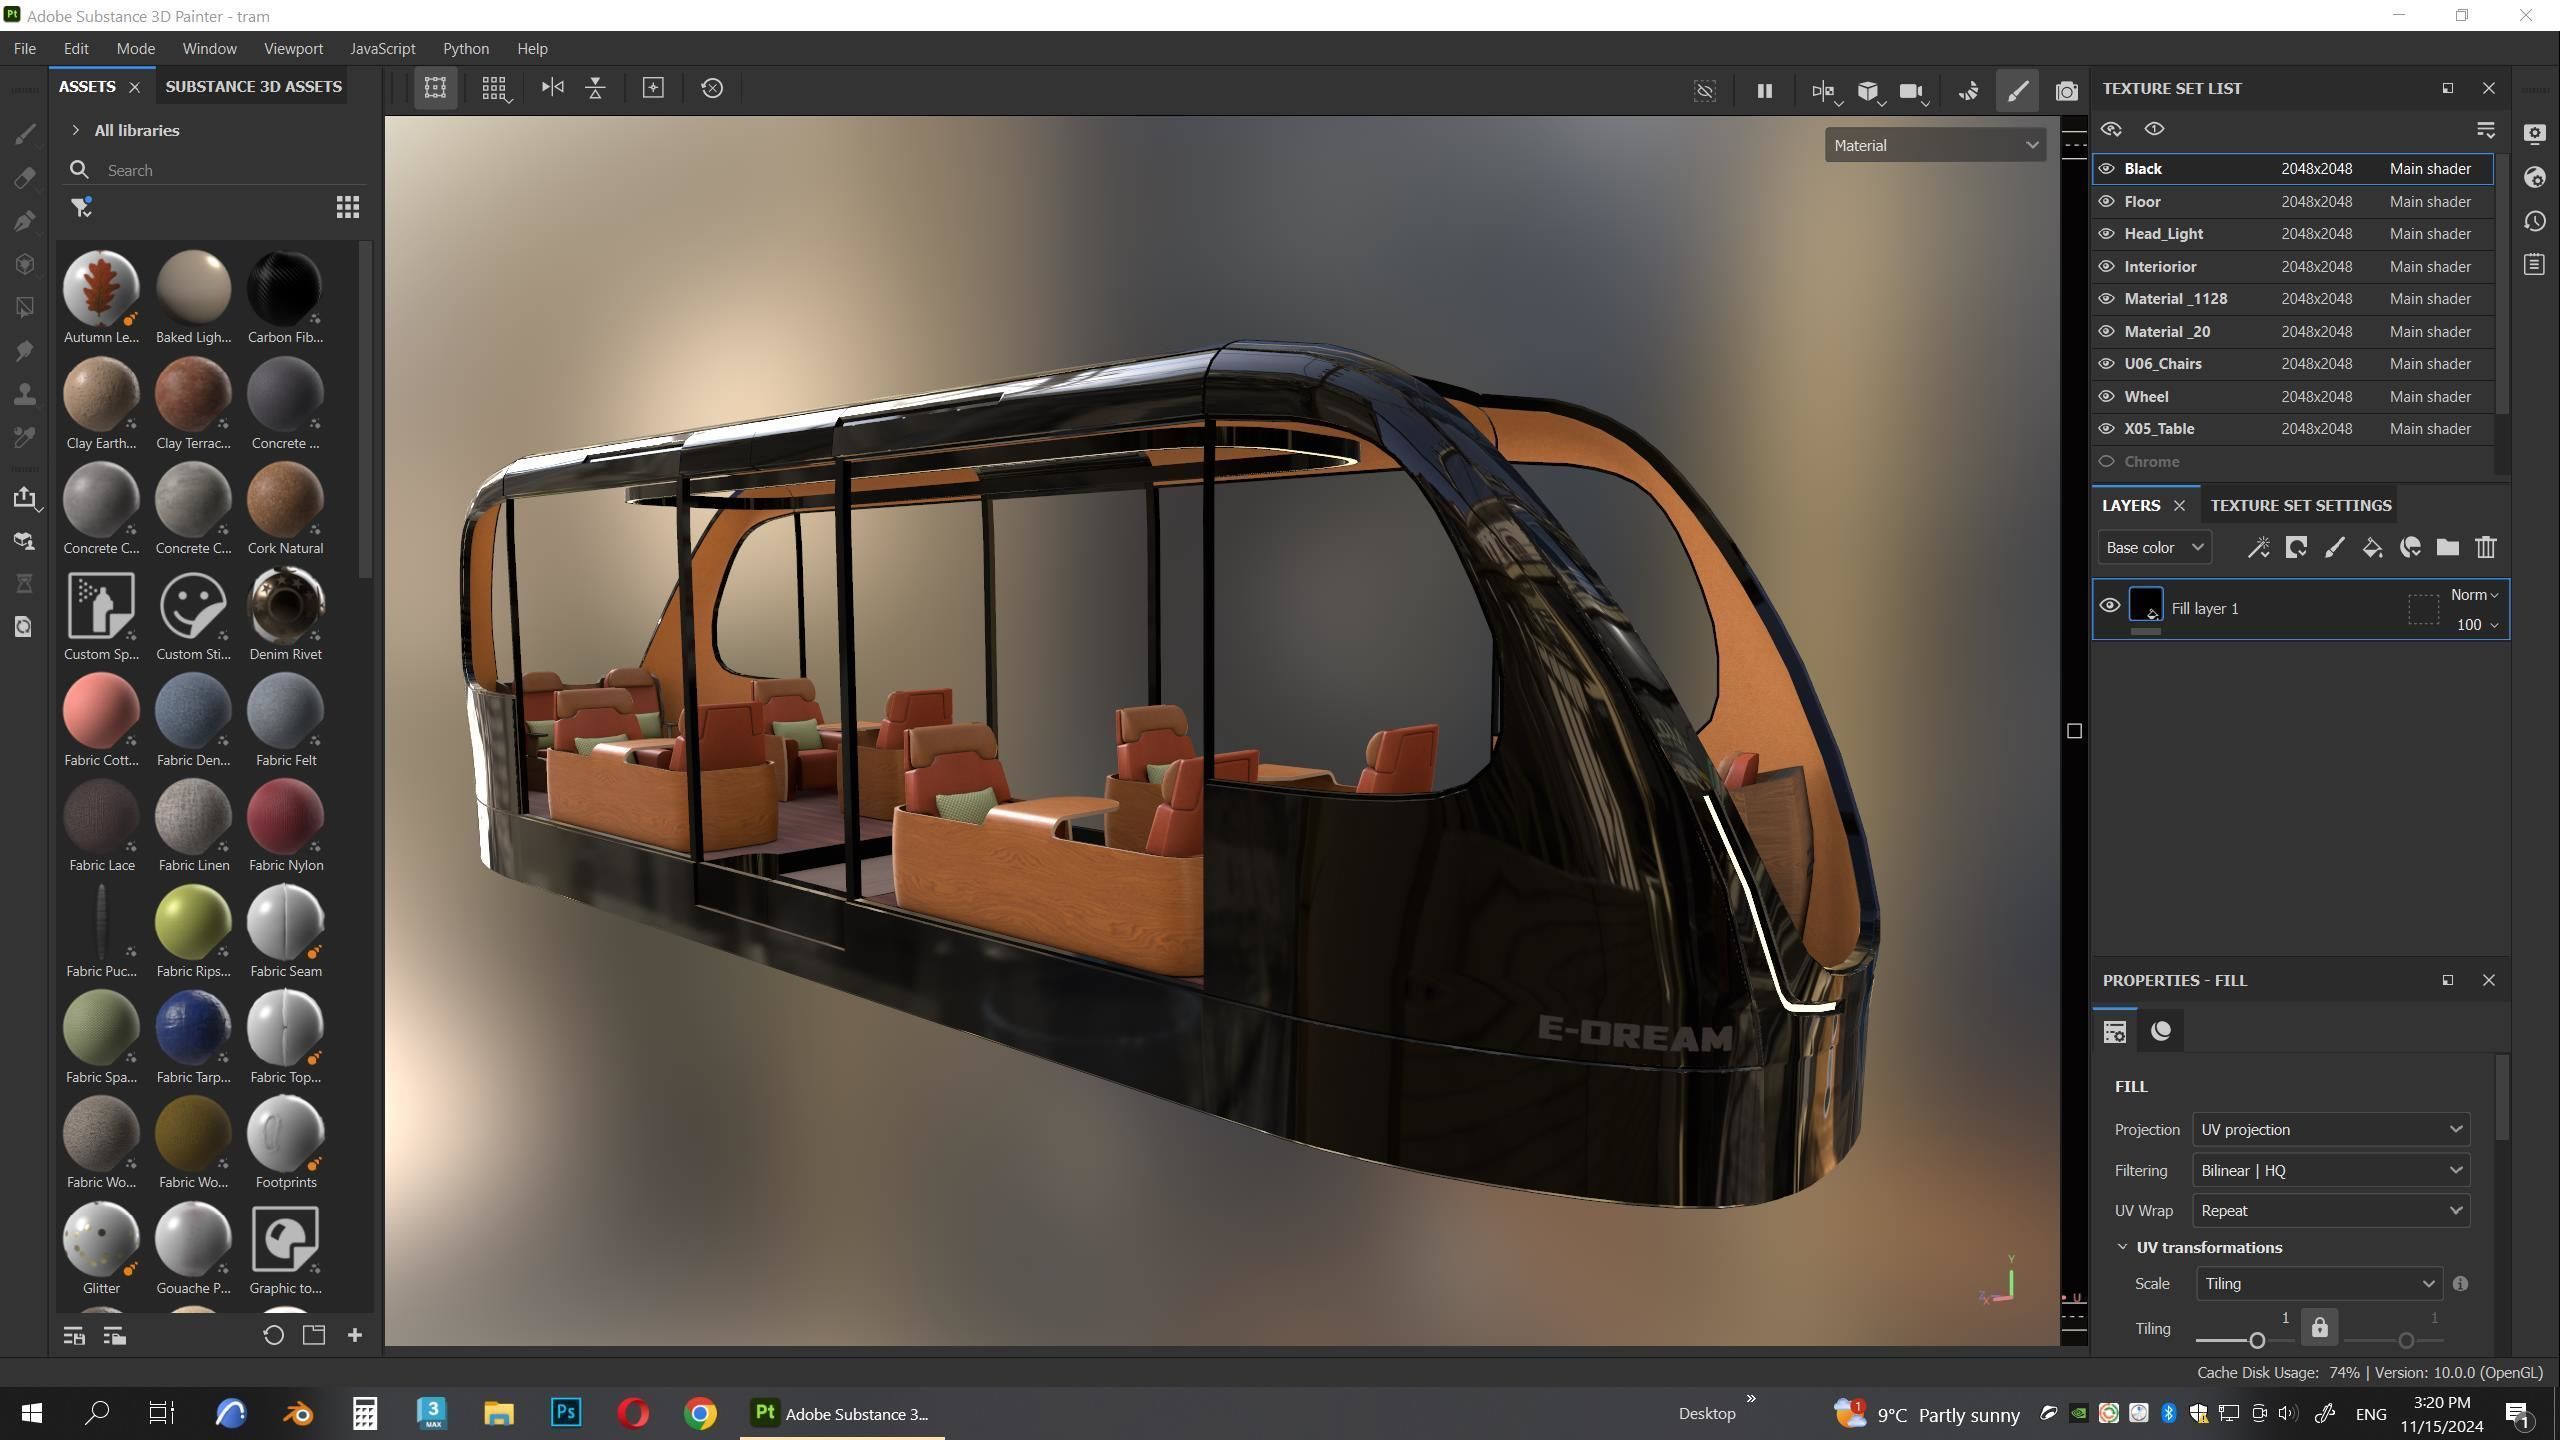Delete the selected layer trash icon

(2486, 547)
